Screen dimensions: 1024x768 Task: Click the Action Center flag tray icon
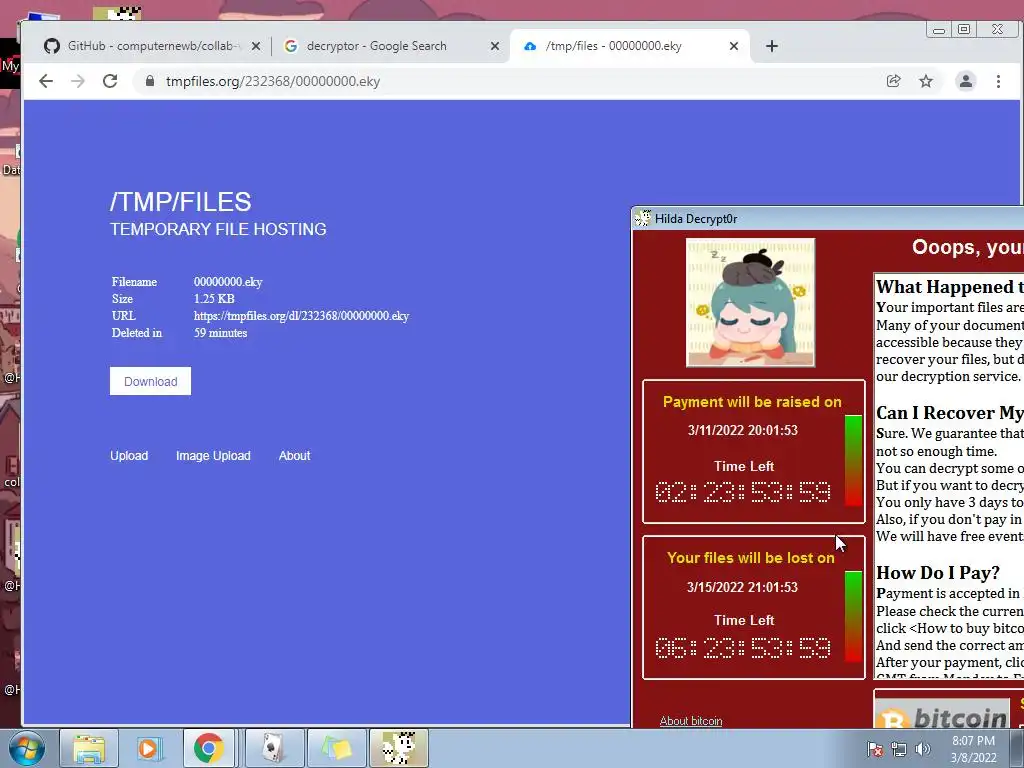(875, 749)
